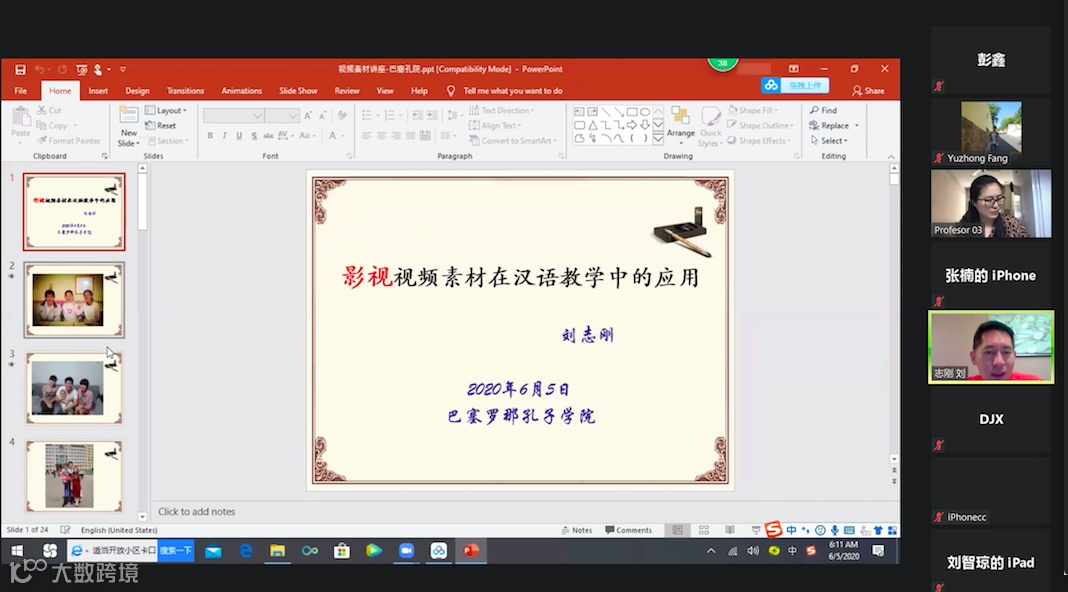The height and width of the screenshot is (592, 1068).
Task: Open the Zoom icon in the taskbar
Action: coord(406,550)
